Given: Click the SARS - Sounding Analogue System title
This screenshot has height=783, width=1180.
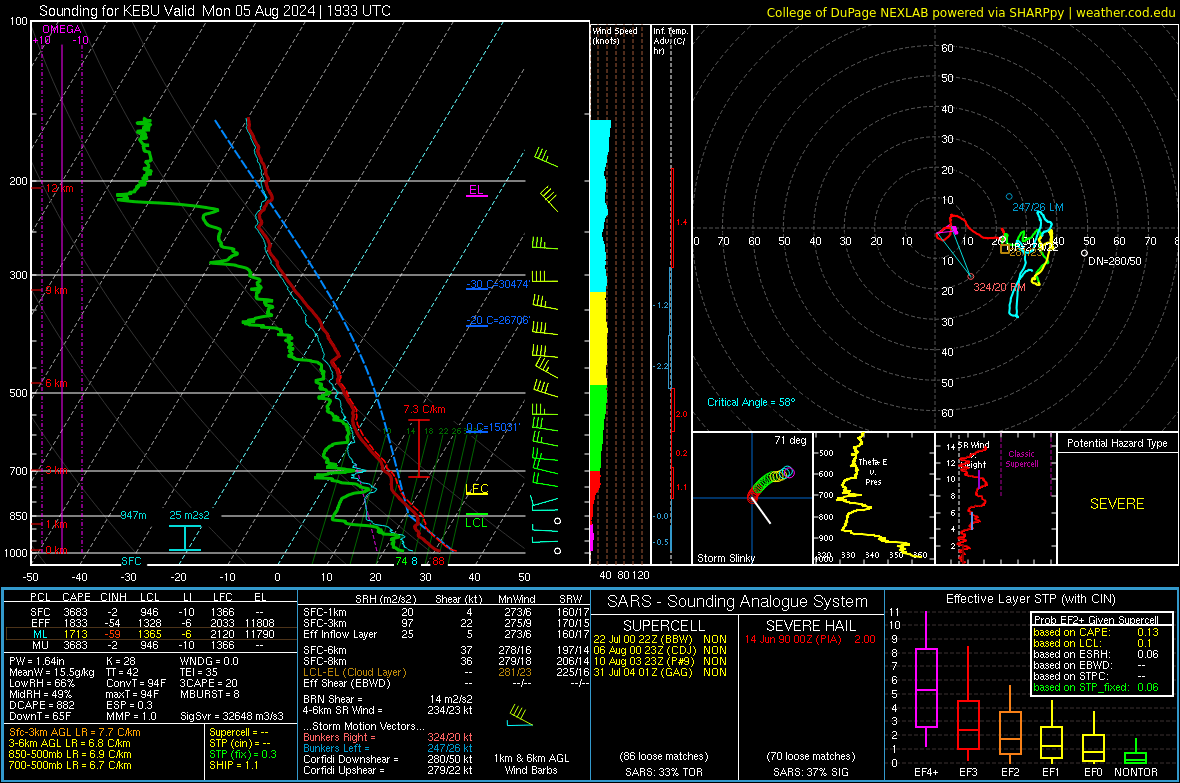Looking at the screenshot, I should click(x=738, y=602).
